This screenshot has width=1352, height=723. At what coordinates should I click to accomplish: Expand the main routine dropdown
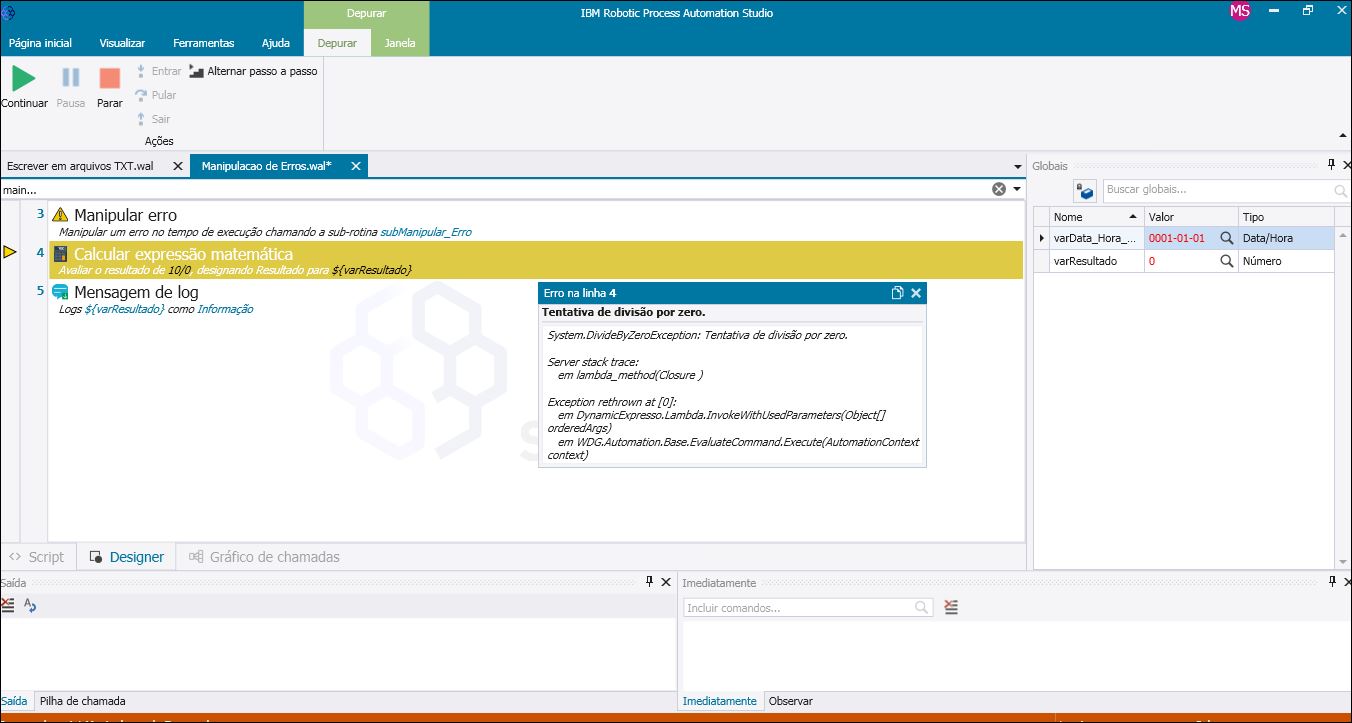pyautogui.click(x=1017, y=189)
